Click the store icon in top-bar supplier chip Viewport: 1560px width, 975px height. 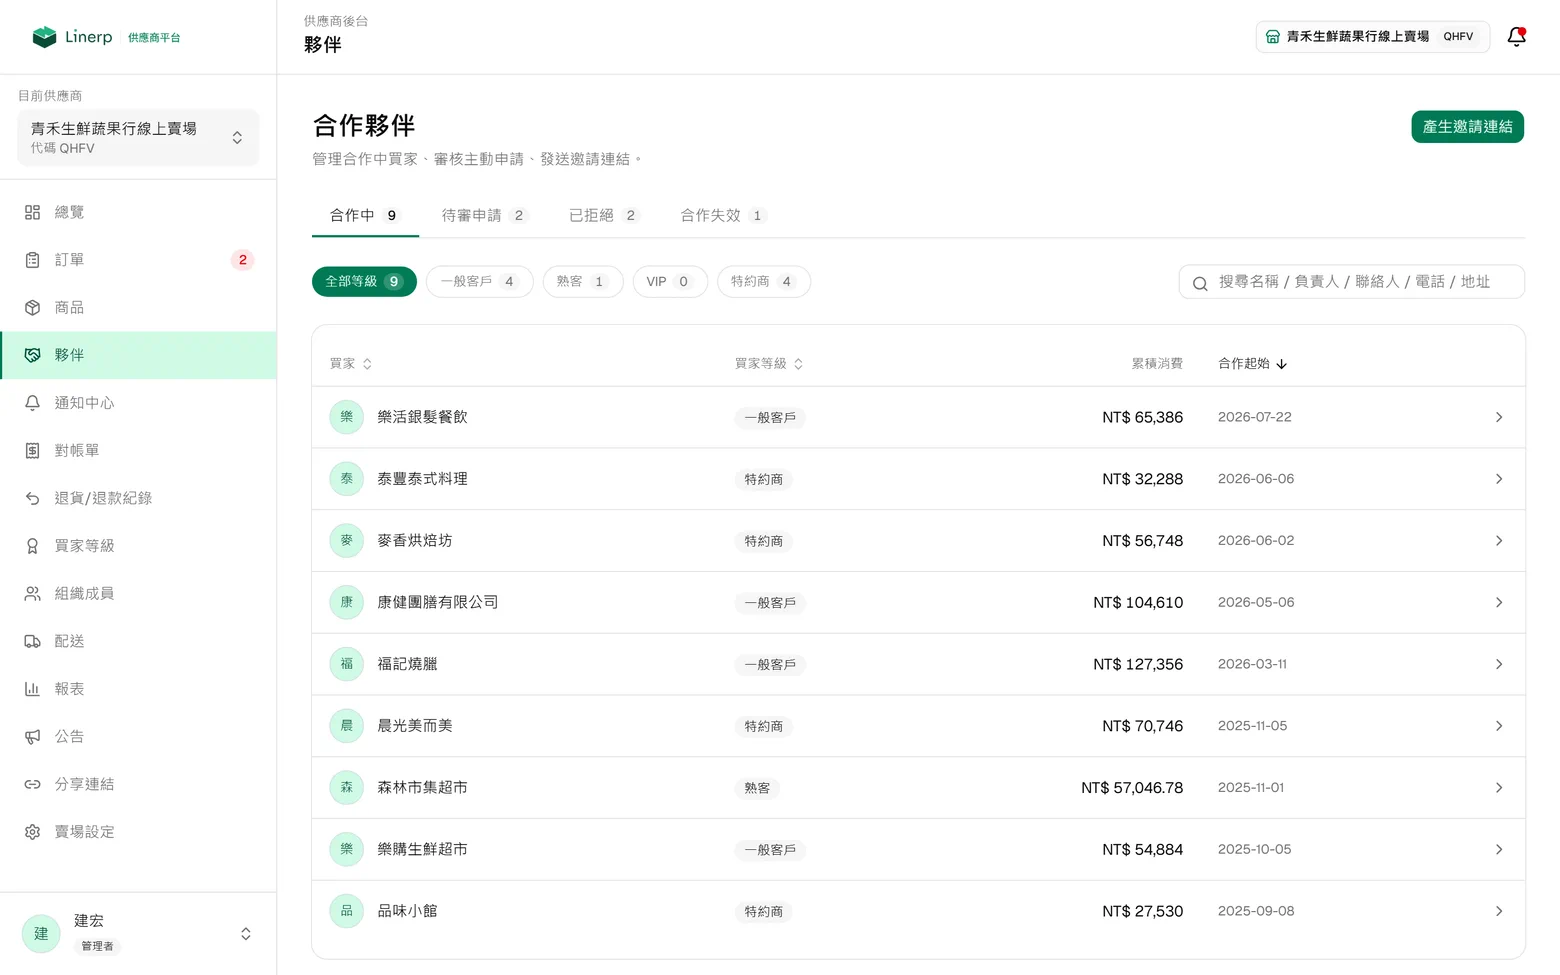point(1273,37)
